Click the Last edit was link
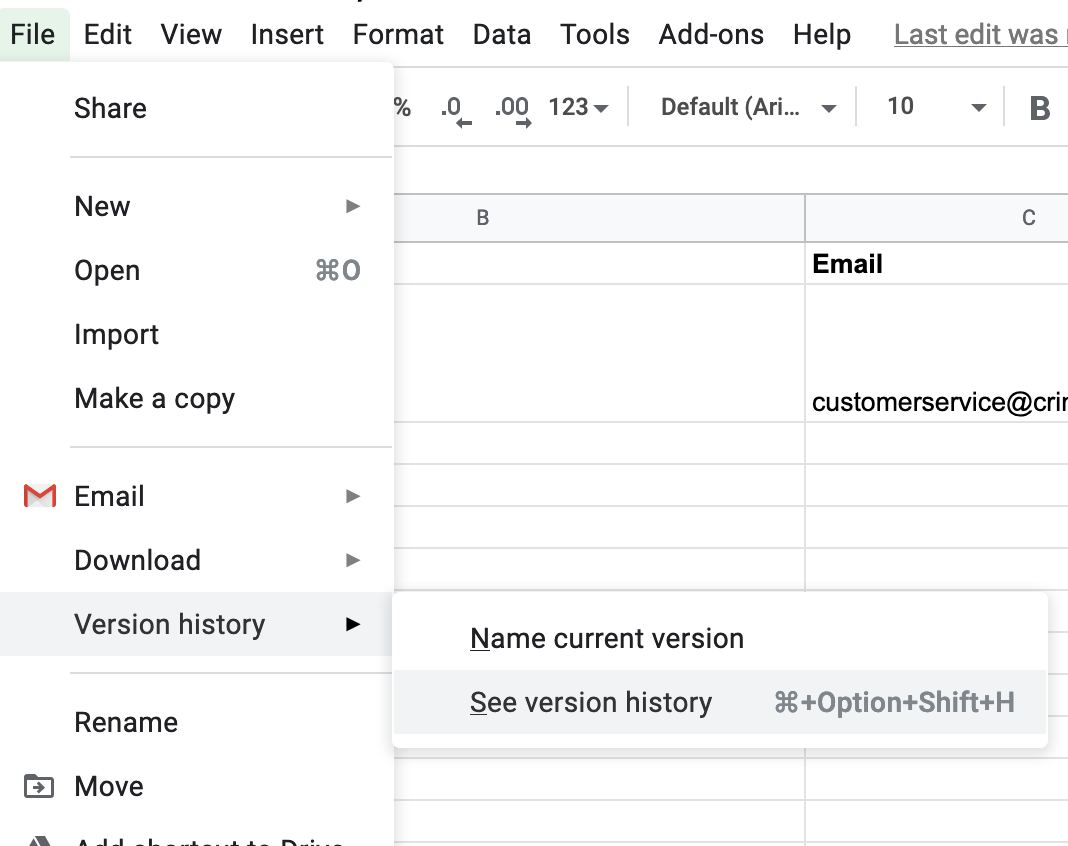This screenshot has height=846, width=1068. point(978,34)
